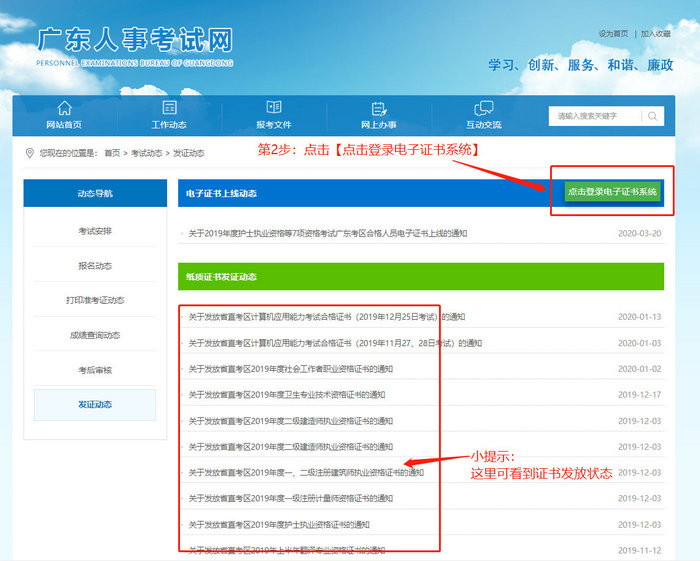
Task: Open 打印准考证动态 in the sidebar
Action: point(95,300)
